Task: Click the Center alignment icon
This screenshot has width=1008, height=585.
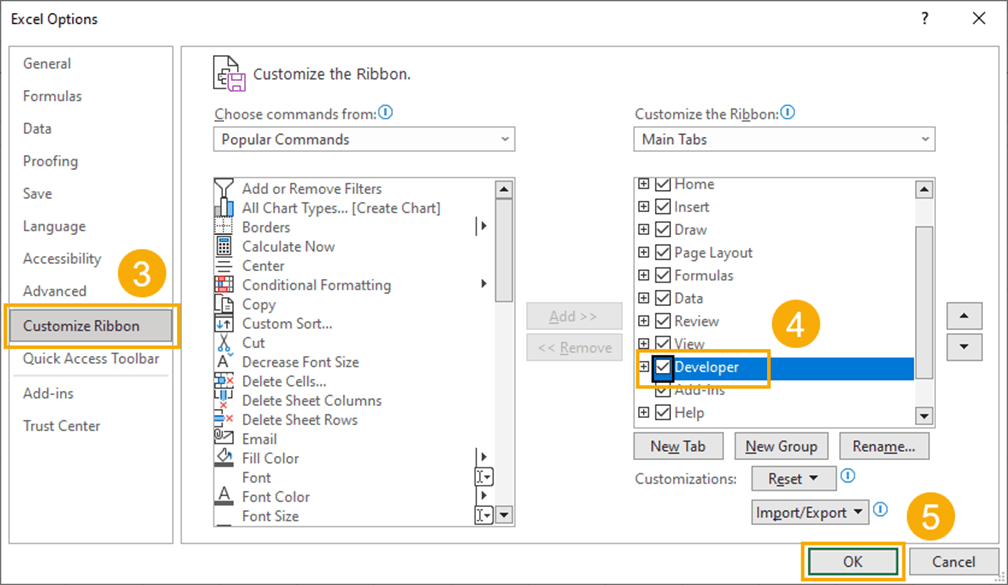Action: 224,266
